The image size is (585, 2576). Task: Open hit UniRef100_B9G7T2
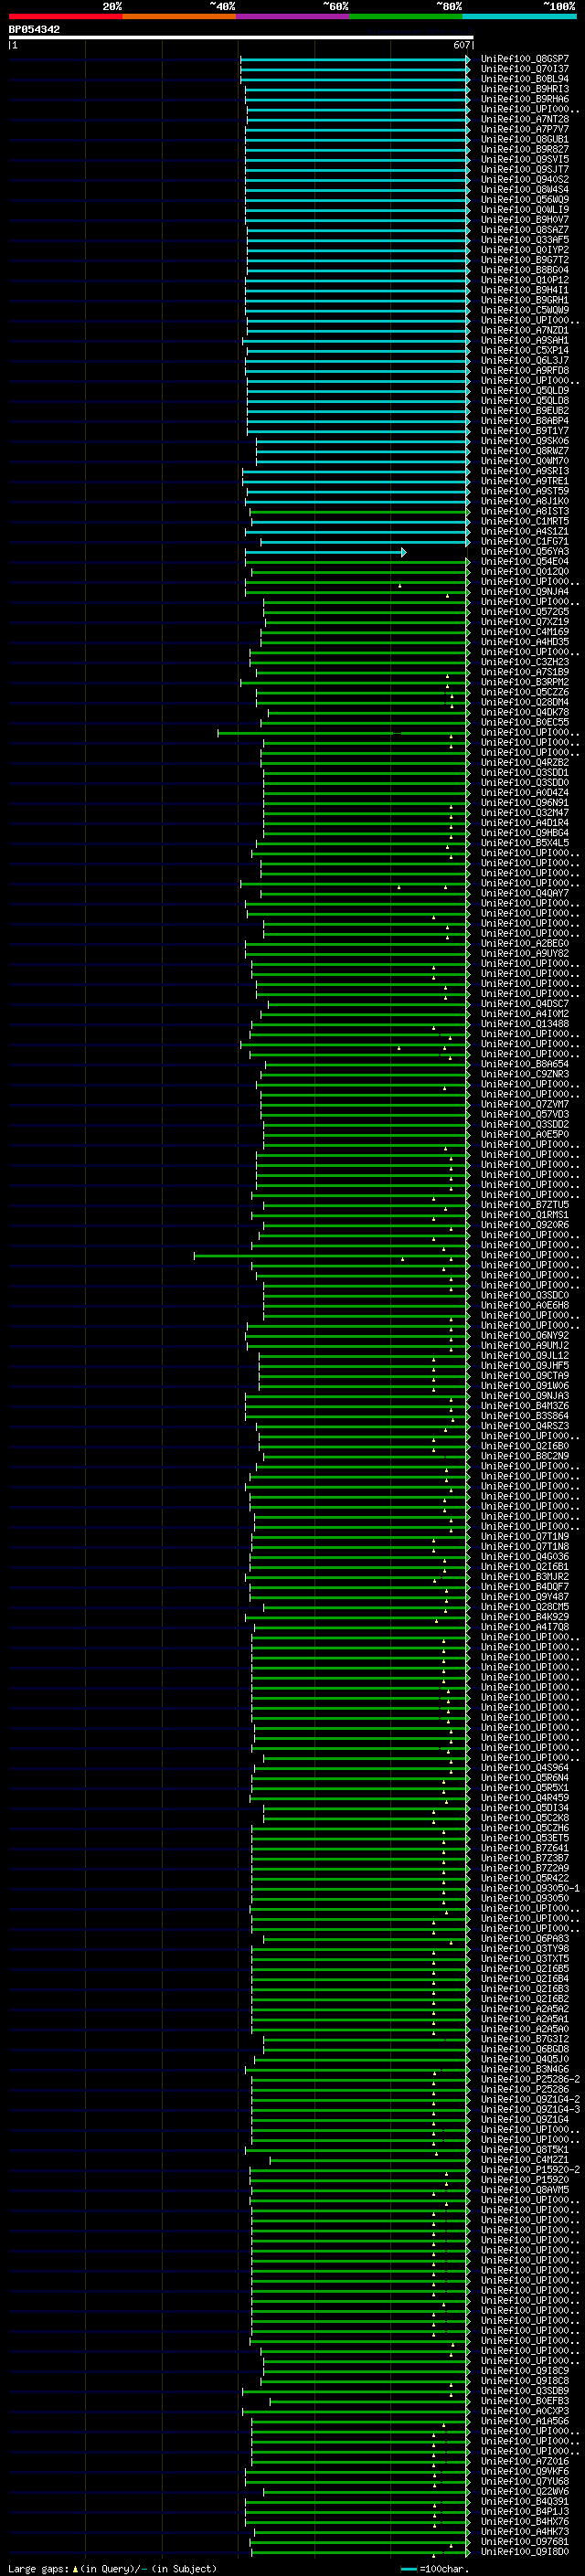524,260
